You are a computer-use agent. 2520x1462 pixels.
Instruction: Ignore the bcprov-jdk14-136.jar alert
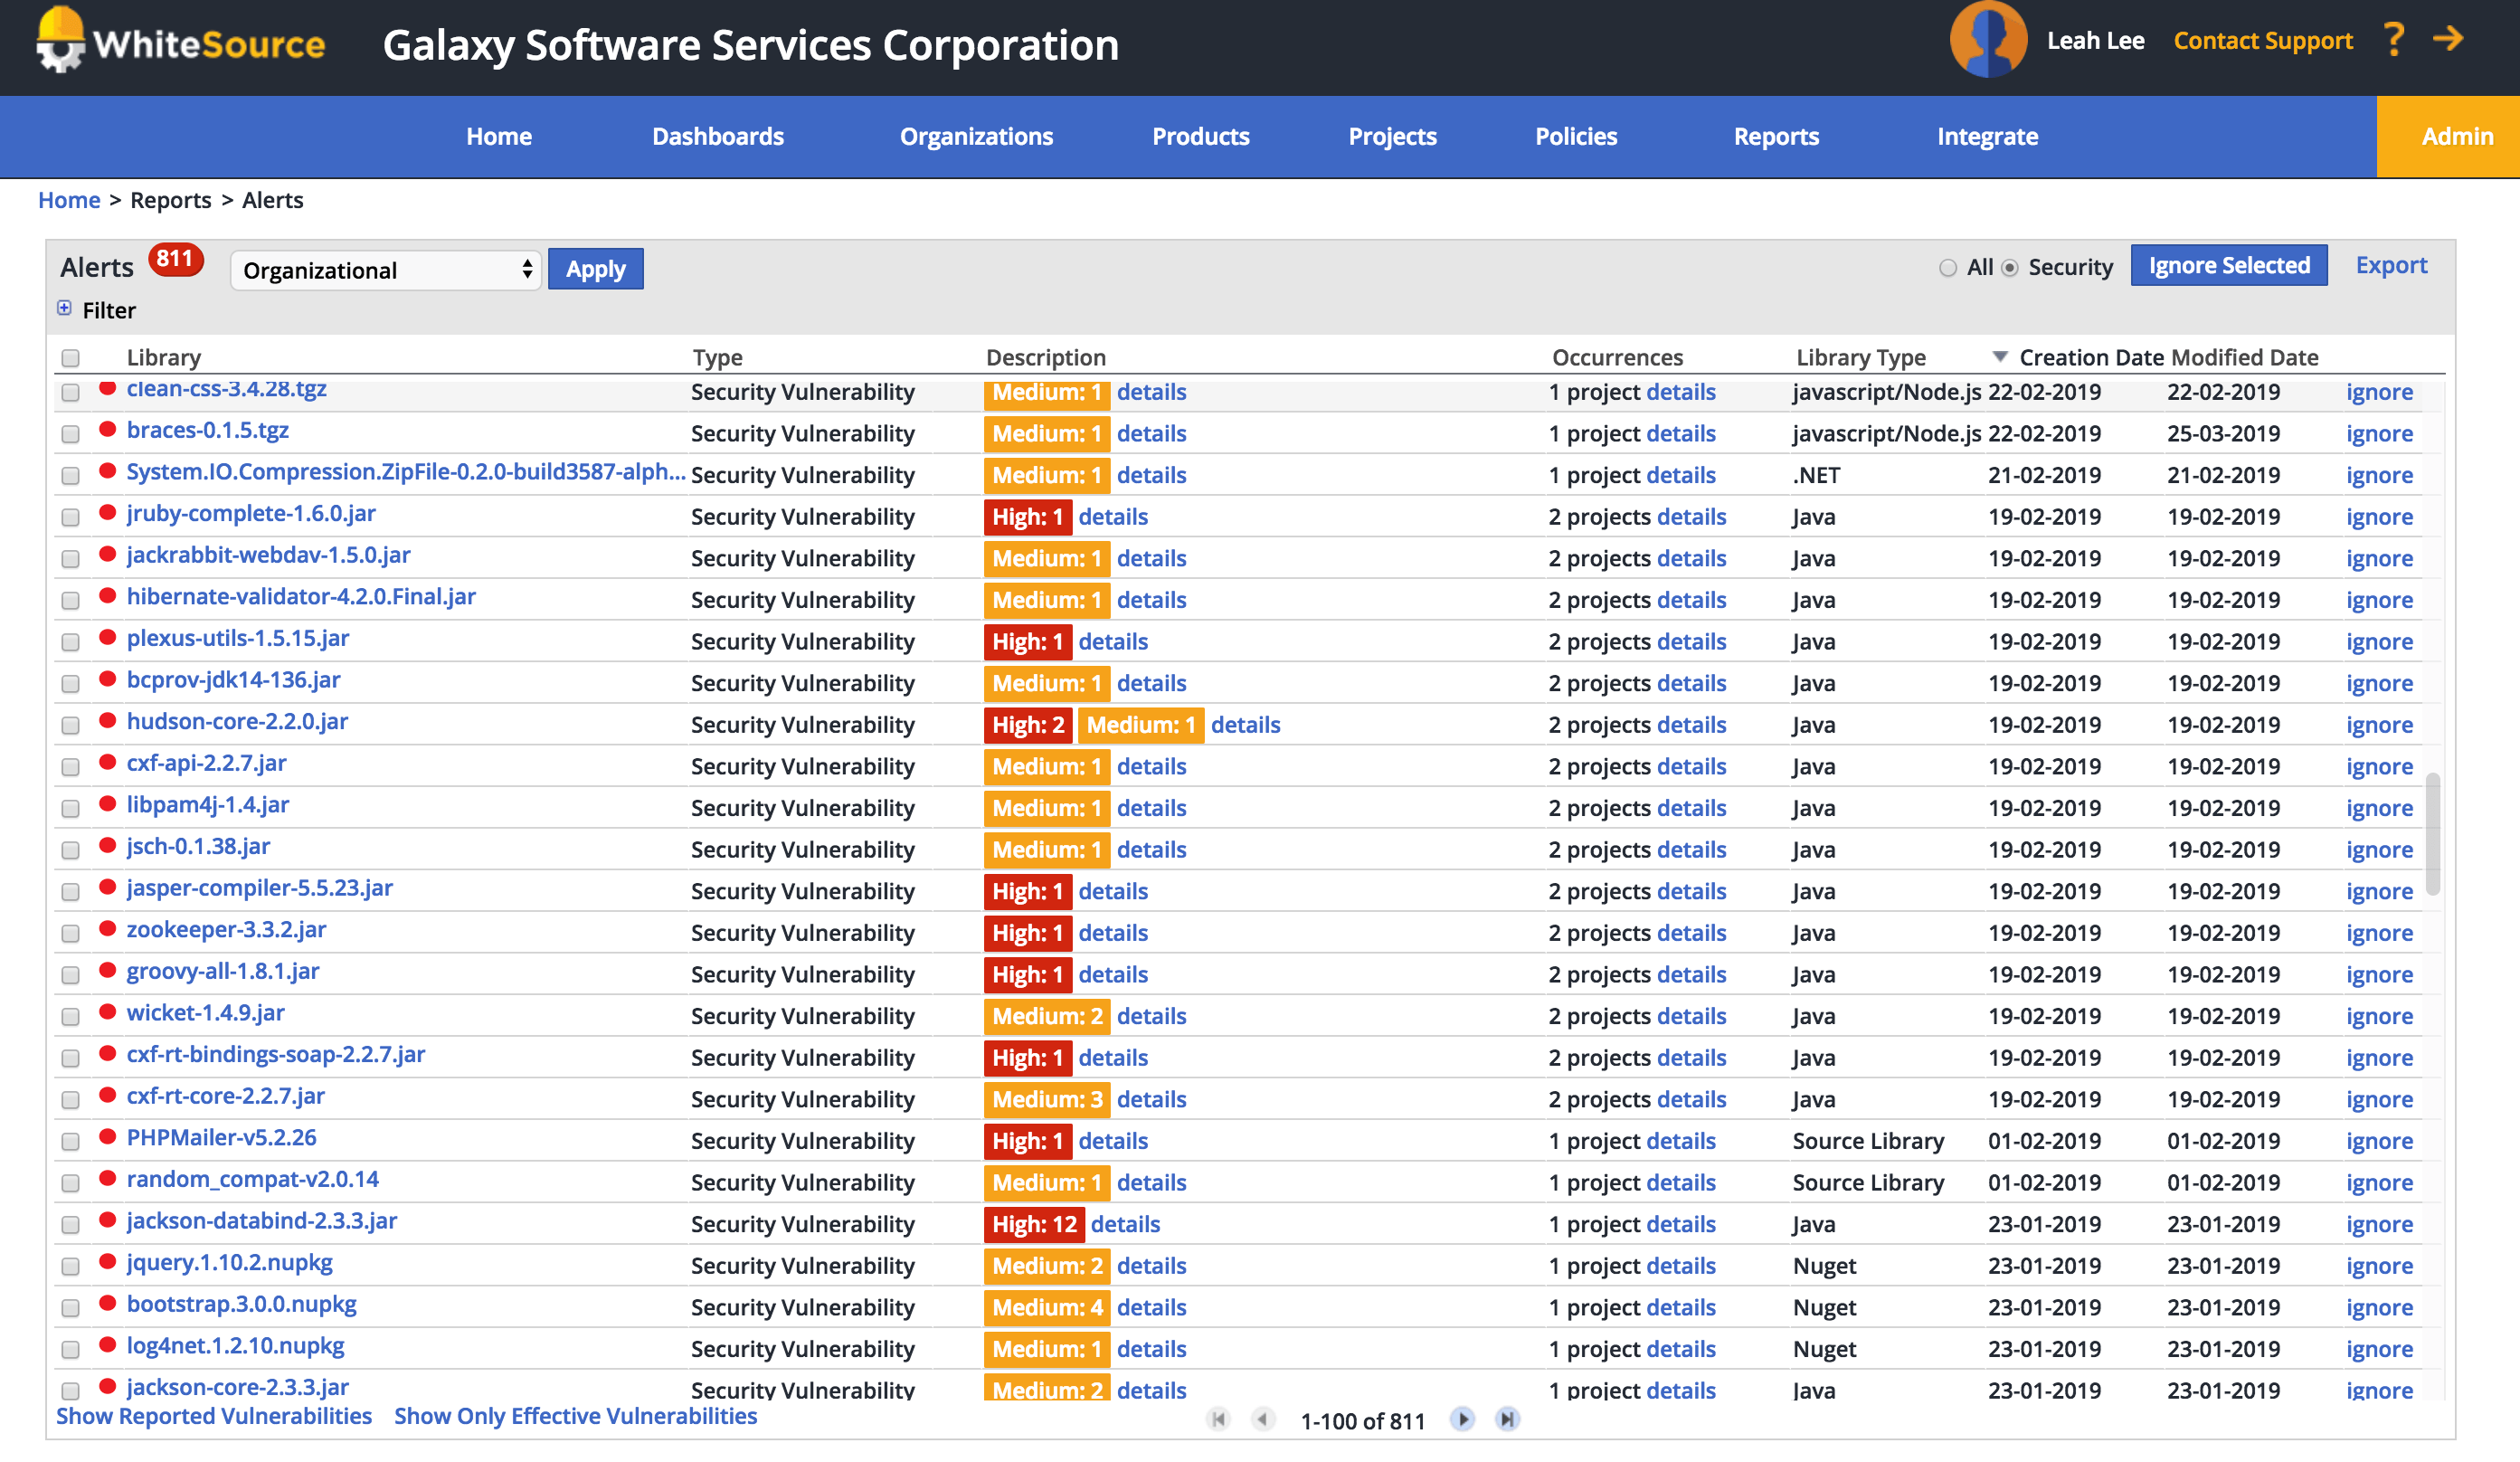pos(2379,683)
